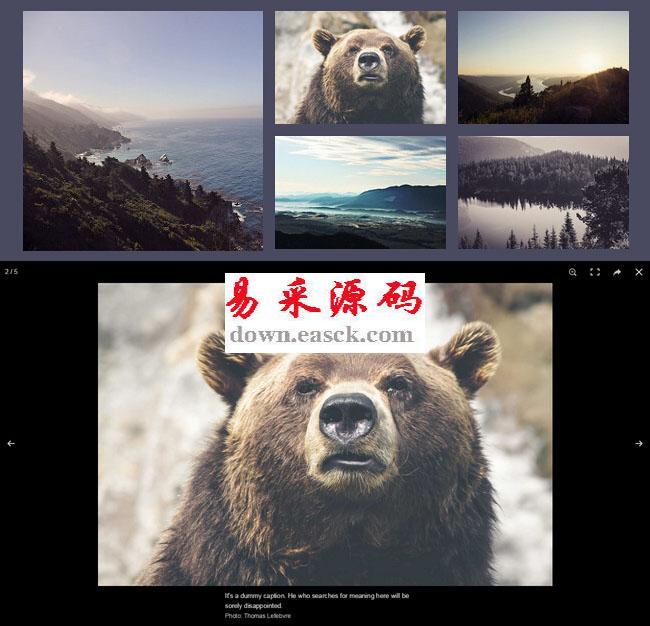Open the coastal cliffs ocean thumbnail
The image size is (650, 626).
pos(143,130)
